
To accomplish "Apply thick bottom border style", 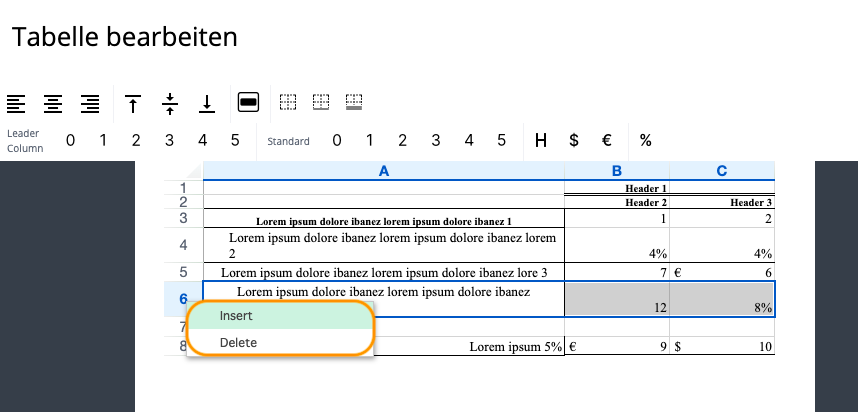I will tap(354, 102).
